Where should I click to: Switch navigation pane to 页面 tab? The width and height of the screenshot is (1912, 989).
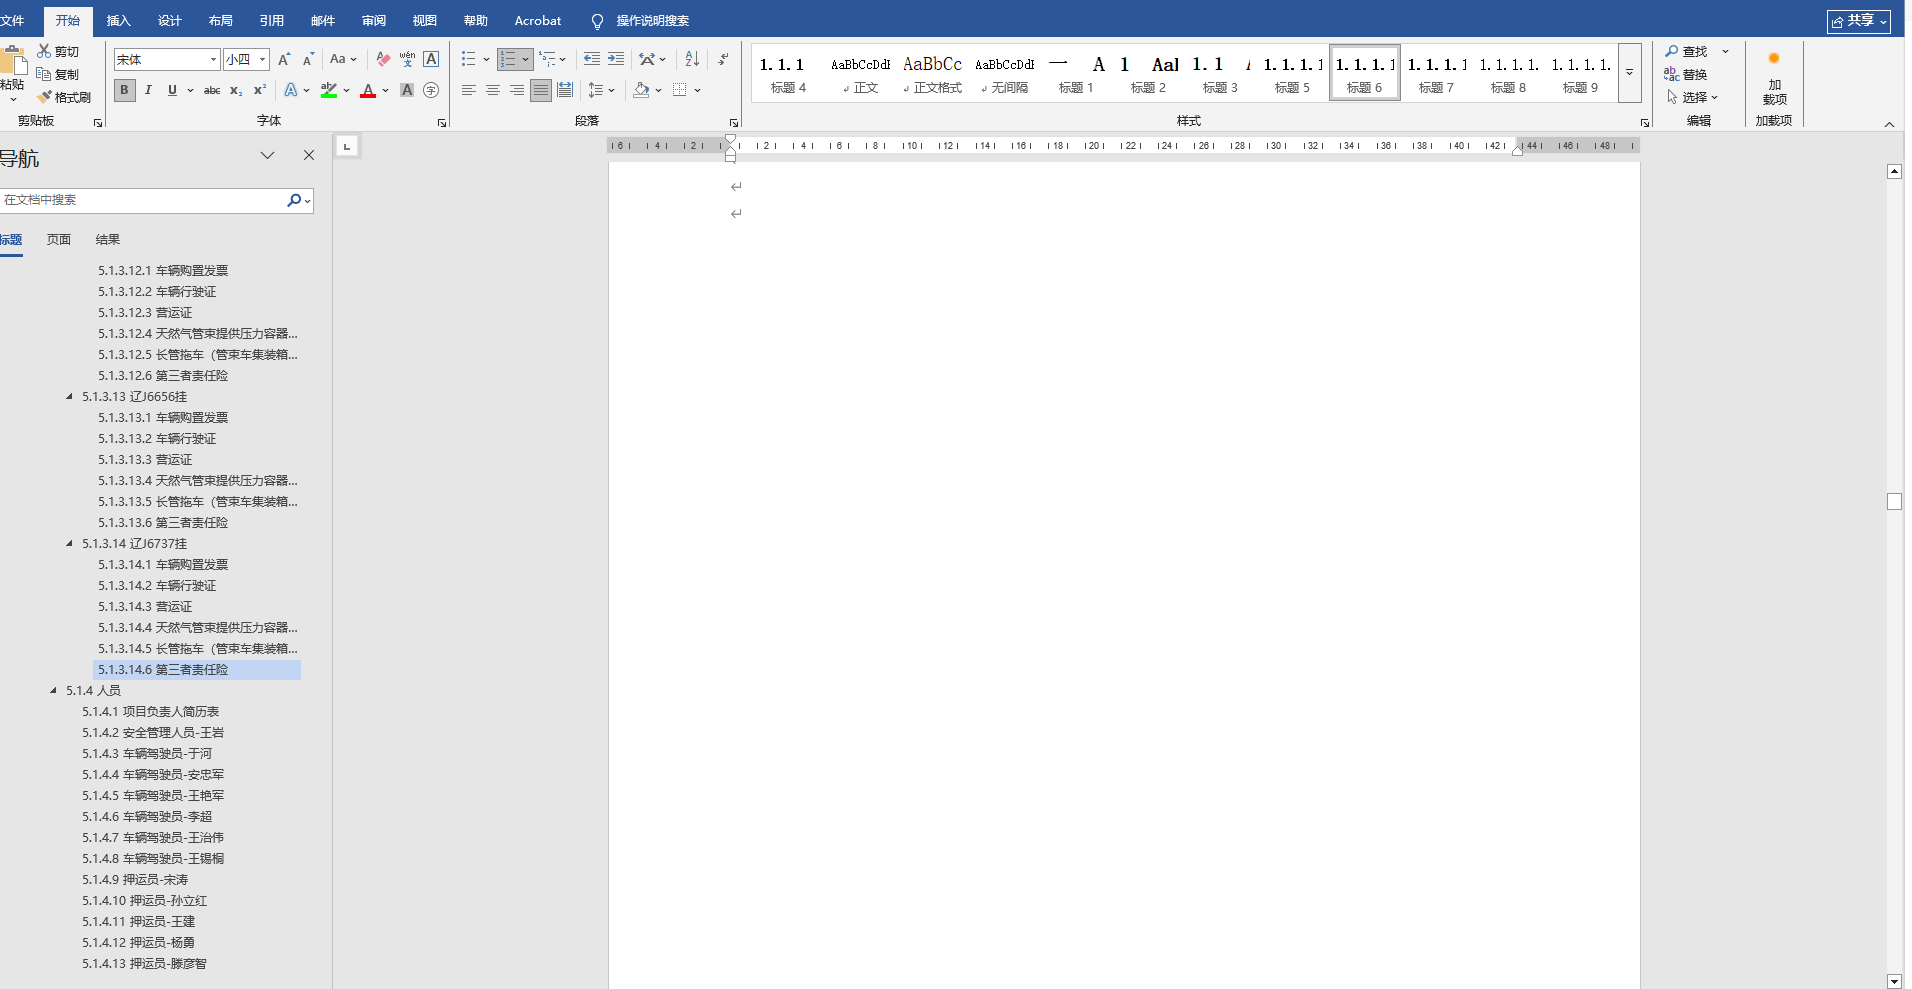click(x=59, y=240)
